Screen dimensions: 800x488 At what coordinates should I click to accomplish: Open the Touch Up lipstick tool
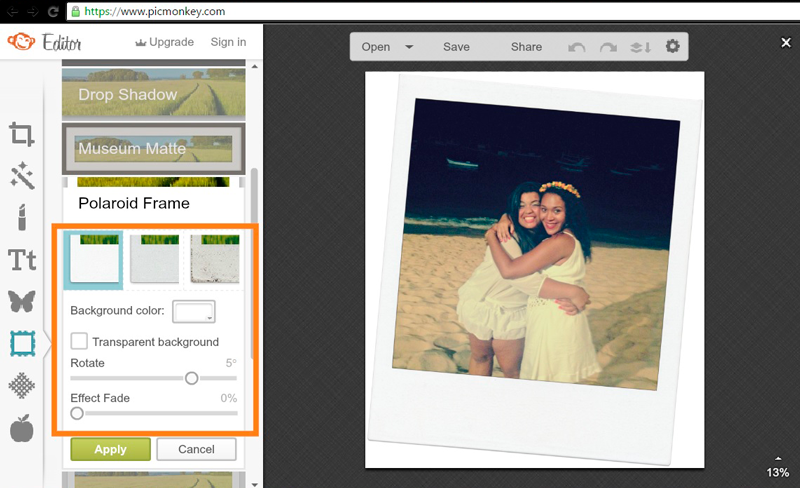pos(22,217)
